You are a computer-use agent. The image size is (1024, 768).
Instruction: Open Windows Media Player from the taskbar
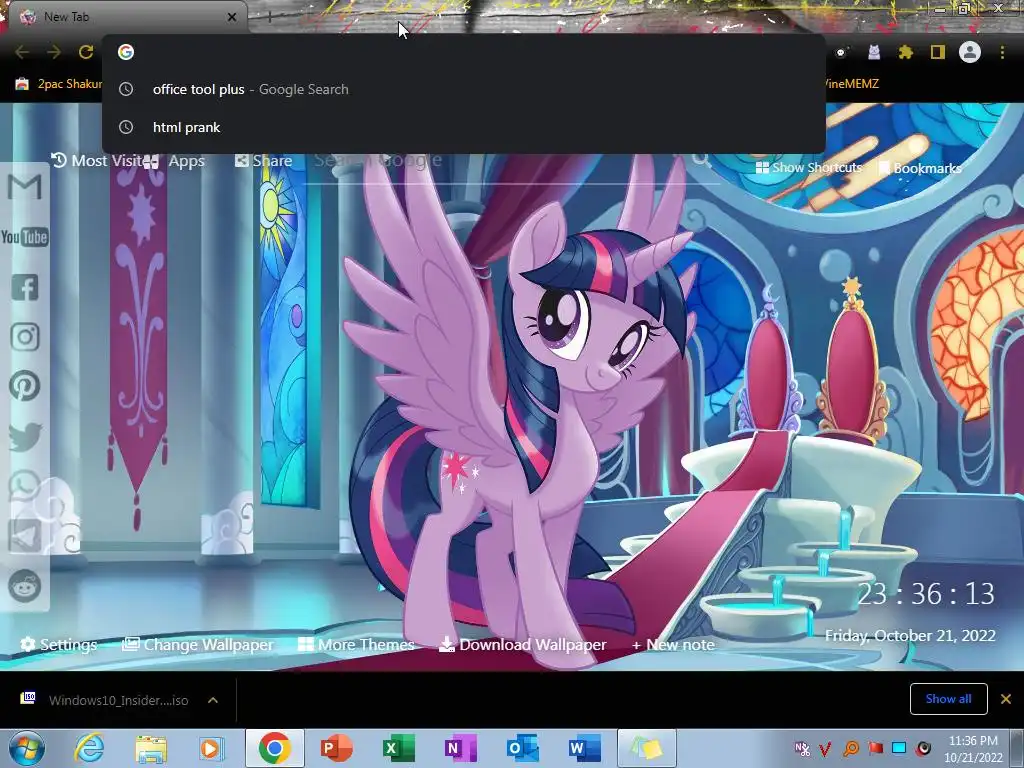tap(212, 748)
